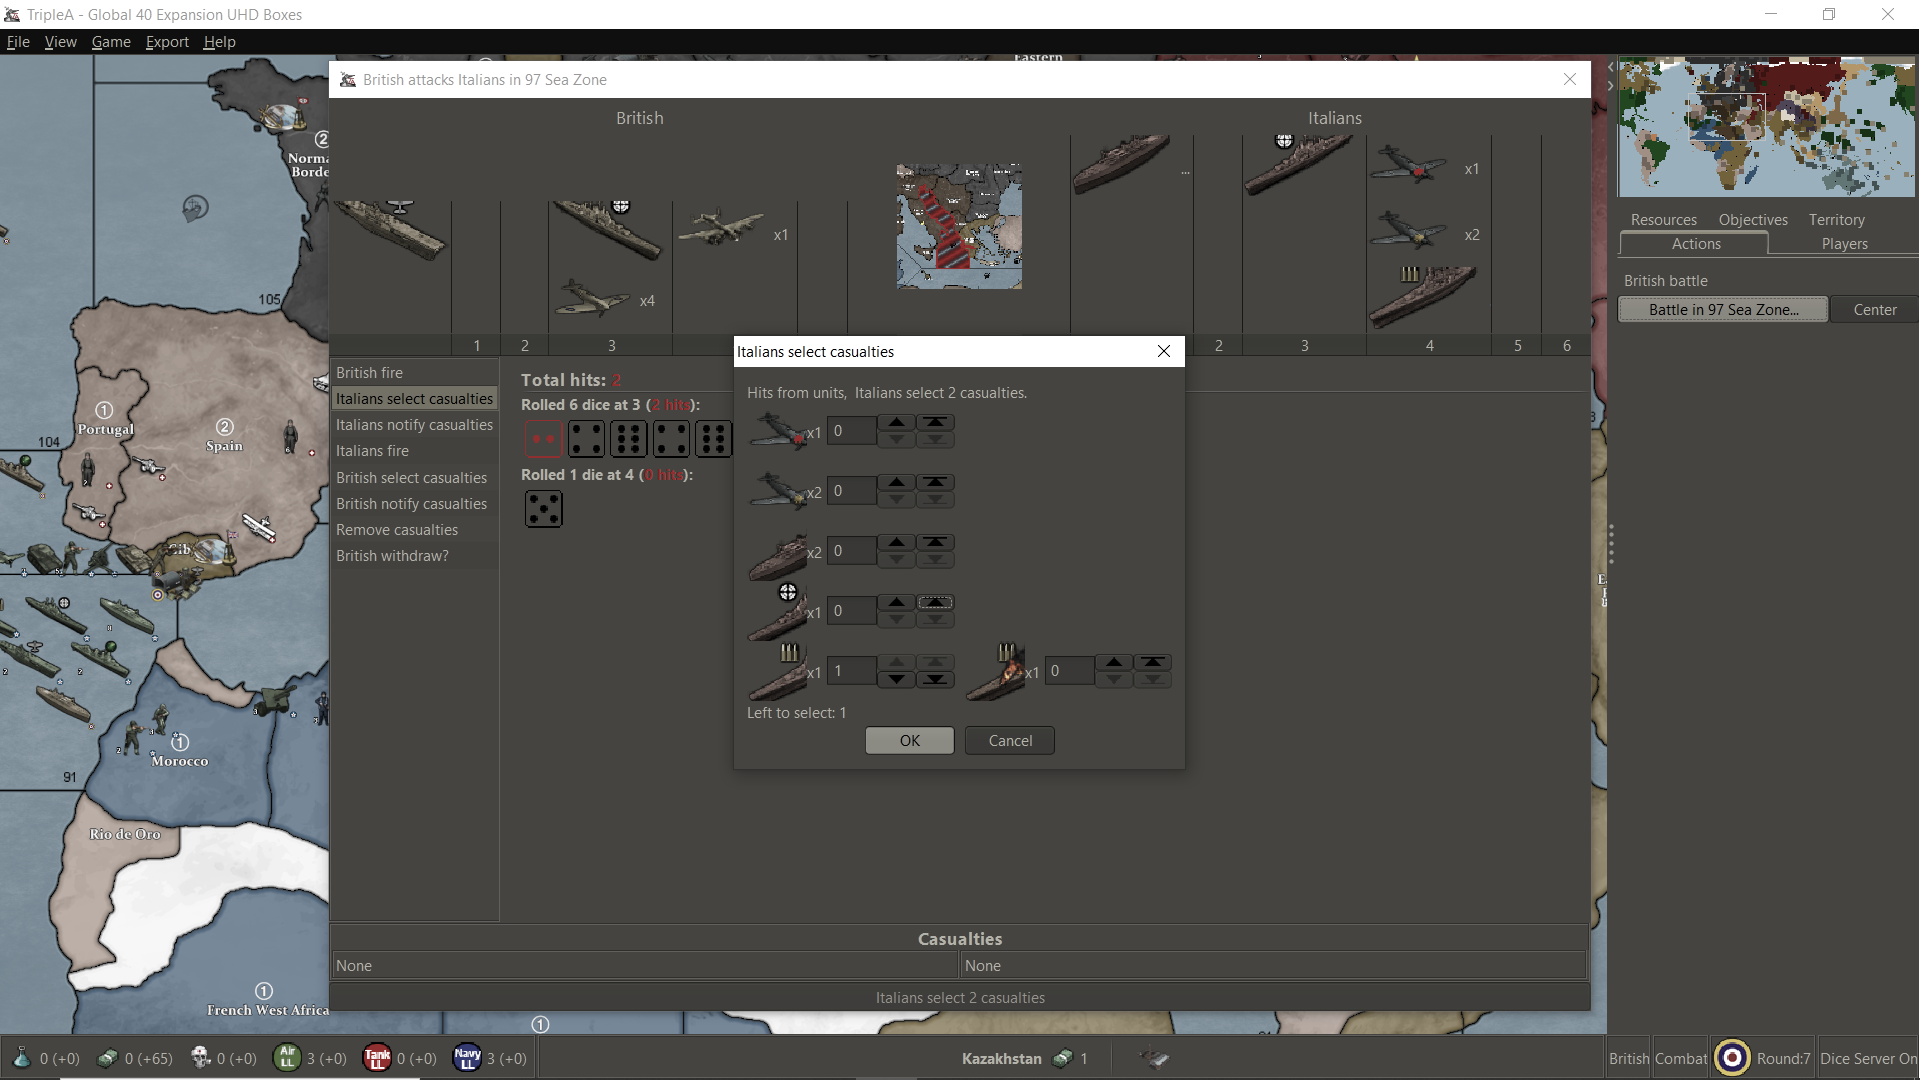Select 'Remove casualties' step in battle list
The image size is (1920, 1080).
pyautogui.click(x=414, y=530)
